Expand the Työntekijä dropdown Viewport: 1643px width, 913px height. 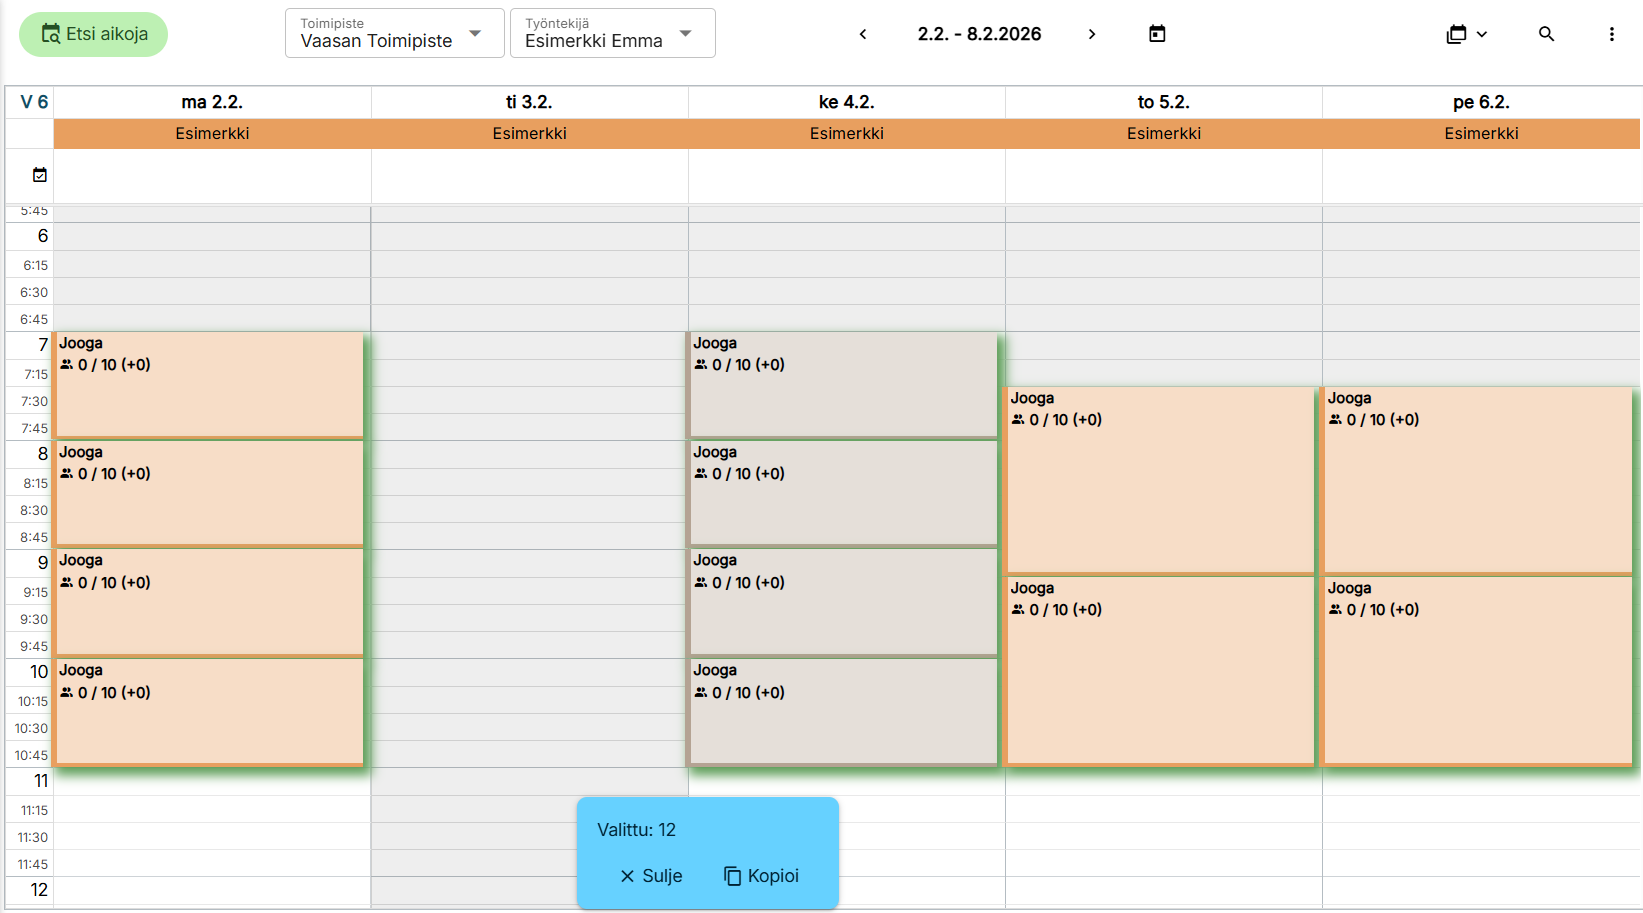(612, 34)
